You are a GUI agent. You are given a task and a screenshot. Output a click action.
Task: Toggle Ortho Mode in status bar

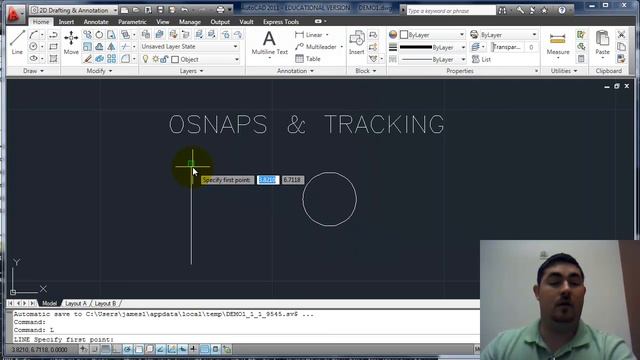coord(116,349)
